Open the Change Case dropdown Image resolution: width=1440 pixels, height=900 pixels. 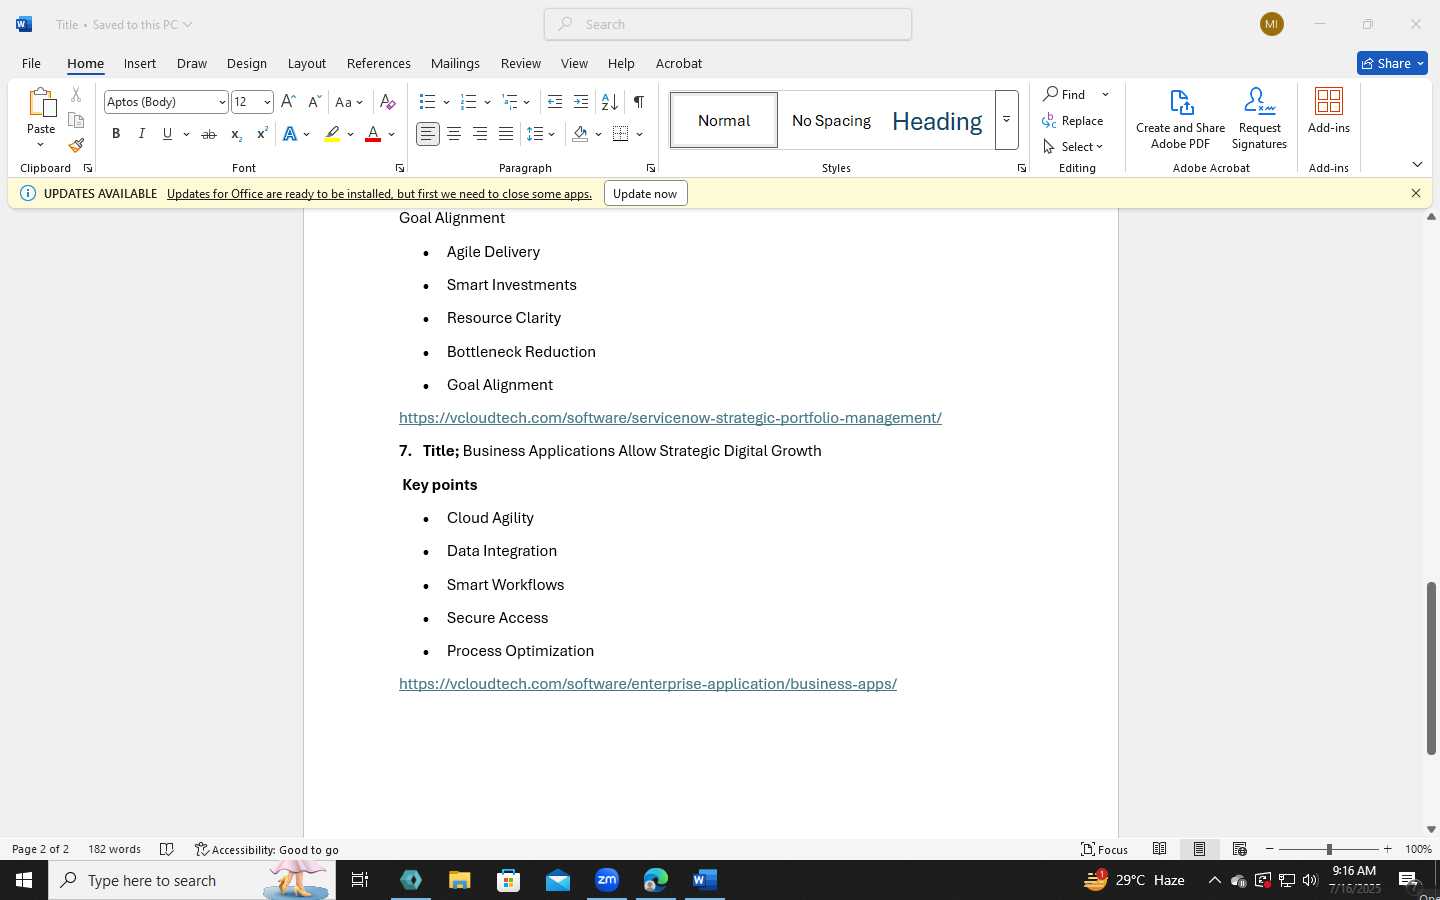click(x=349, y=102)
